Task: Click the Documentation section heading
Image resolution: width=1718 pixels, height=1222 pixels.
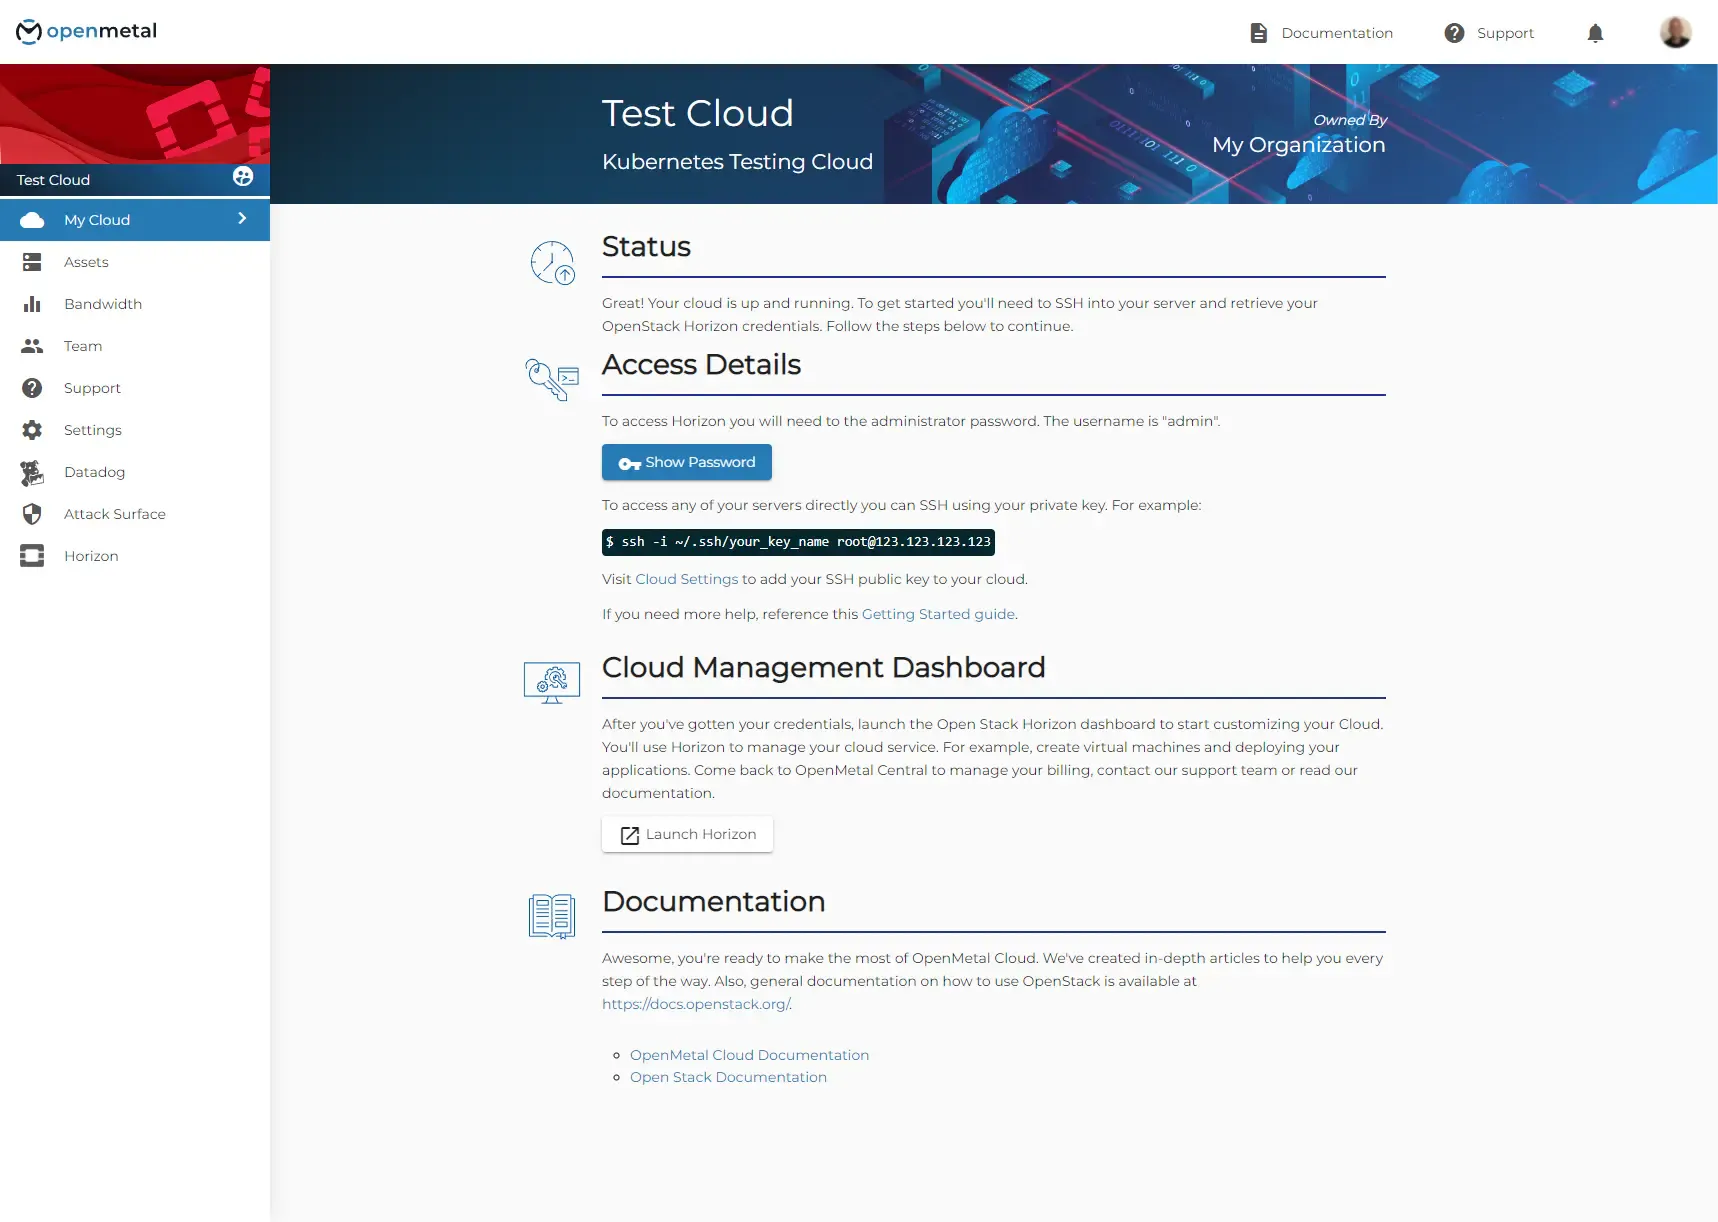Action: [x=713, y=902]
